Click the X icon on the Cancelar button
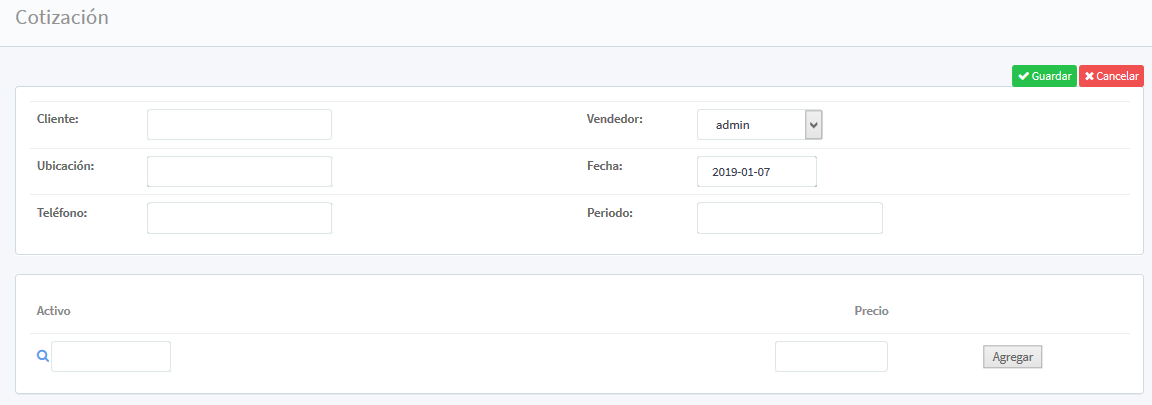 [x=1089, y=77]
